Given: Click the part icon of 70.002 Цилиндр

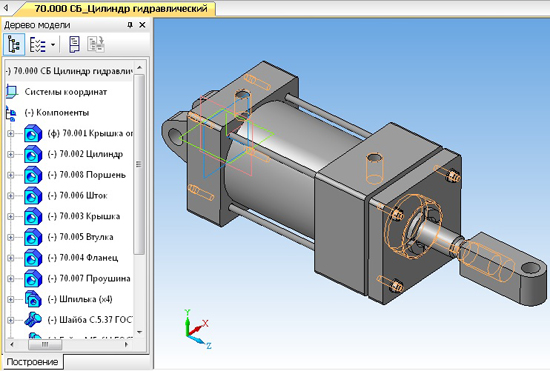Looking at the screenshot, I should pos(33,154).
